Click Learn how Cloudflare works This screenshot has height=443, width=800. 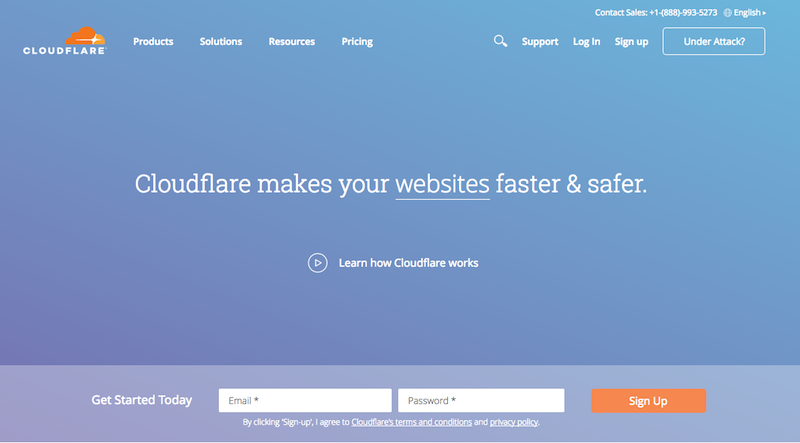pyautogui.click(x=409, y=263)
